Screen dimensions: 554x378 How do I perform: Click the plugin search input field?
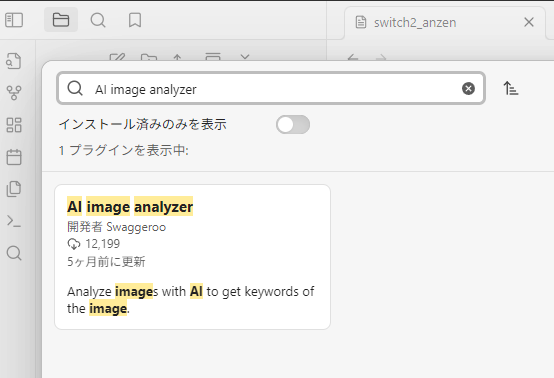pos(271,88)
